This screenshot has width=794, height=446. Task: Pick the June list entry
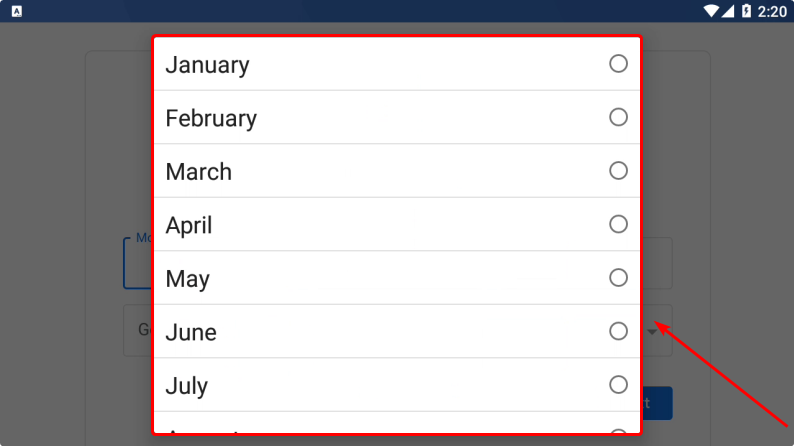click(191, 332)
